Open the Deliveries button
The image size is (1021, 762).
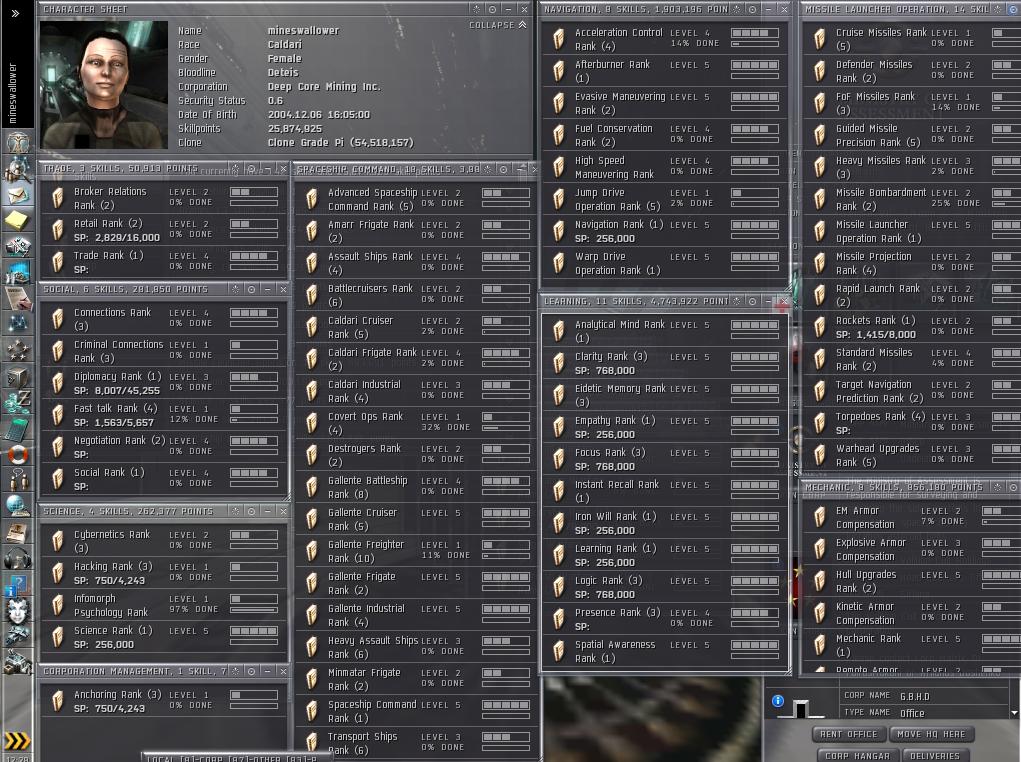click(x=934, y=755)
